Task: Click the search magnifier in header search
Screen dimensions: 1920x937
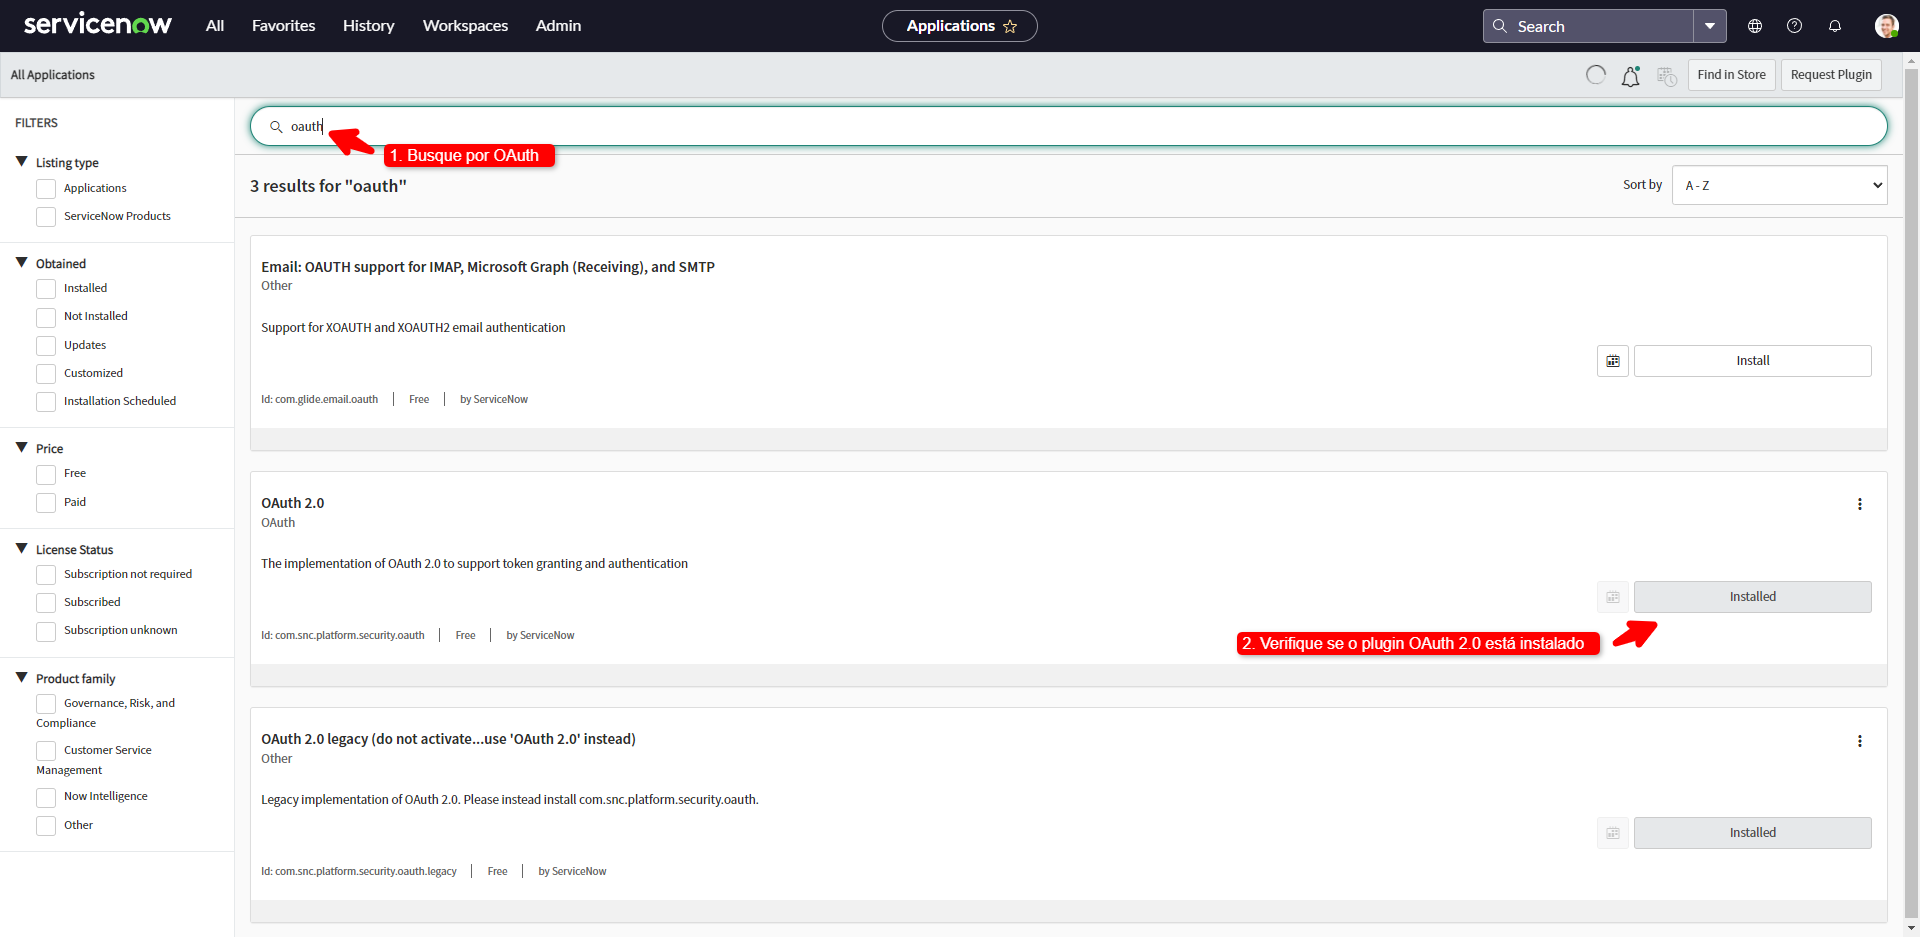Action: [1500, 26]
